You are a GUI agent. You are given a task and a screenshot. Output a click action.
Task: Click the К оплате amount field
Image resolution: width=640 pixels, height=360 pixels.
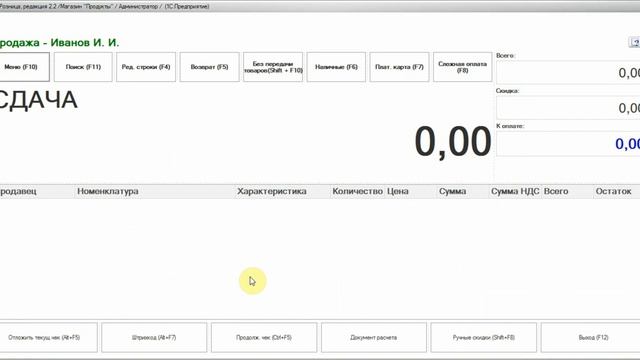[568, 144]
